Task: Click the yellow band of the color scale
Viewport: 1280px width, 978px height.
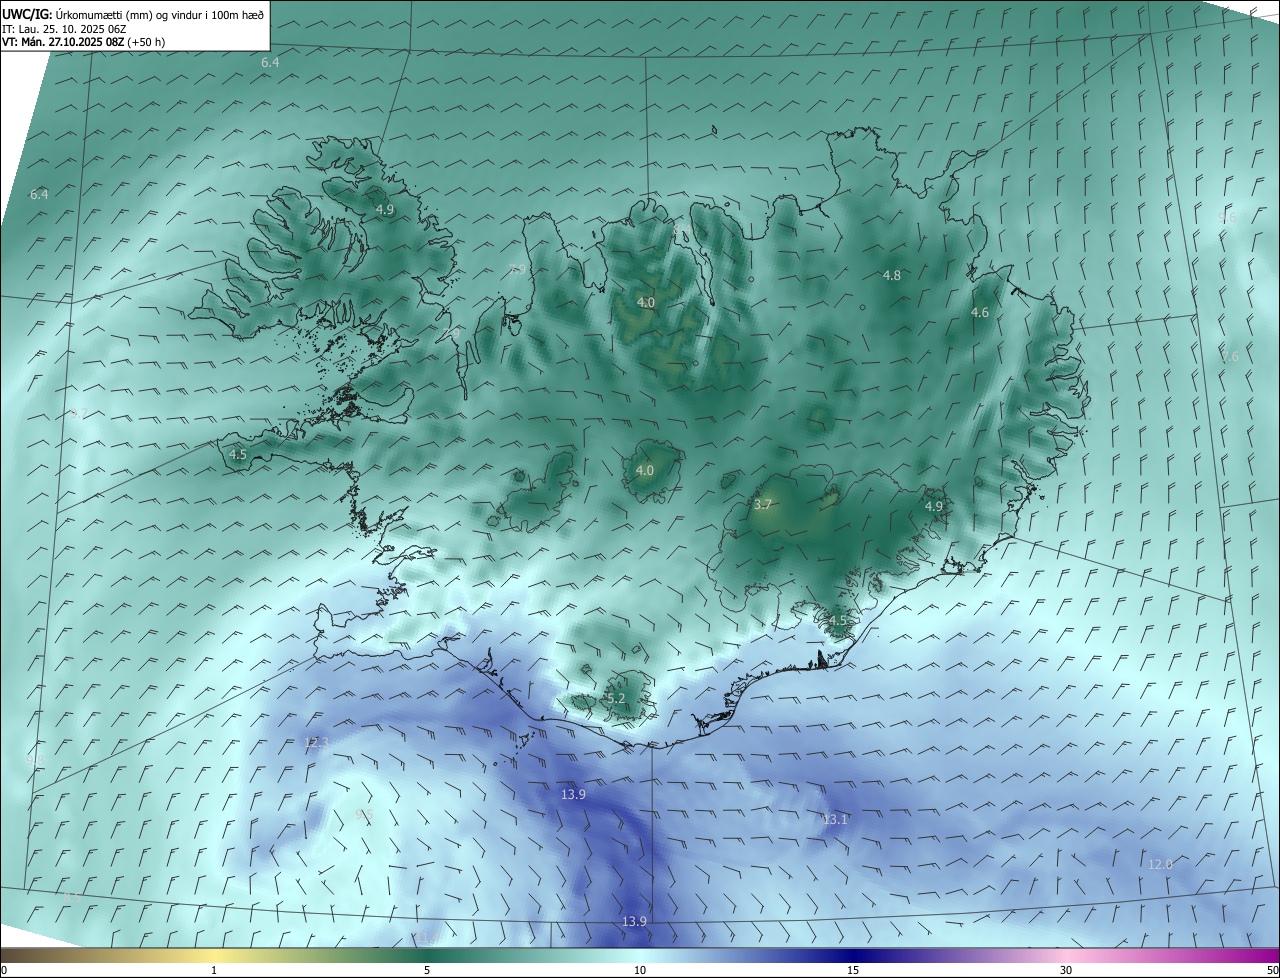Action: [214, 955]
